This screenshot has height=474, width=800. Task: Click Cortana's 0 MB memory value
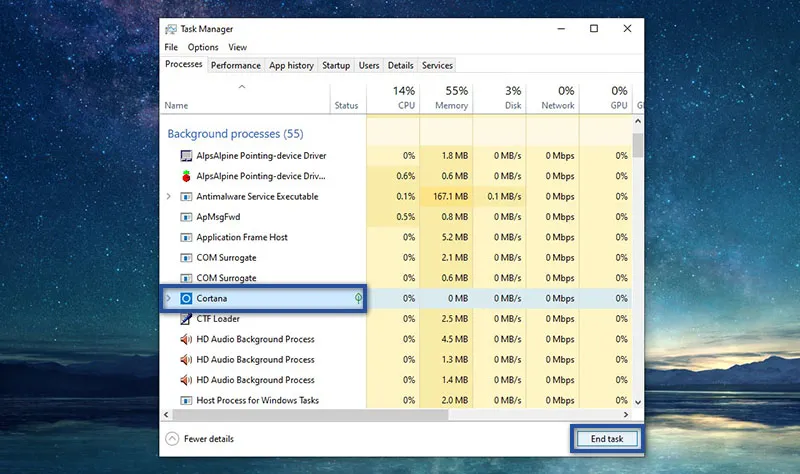click(458, 298)
